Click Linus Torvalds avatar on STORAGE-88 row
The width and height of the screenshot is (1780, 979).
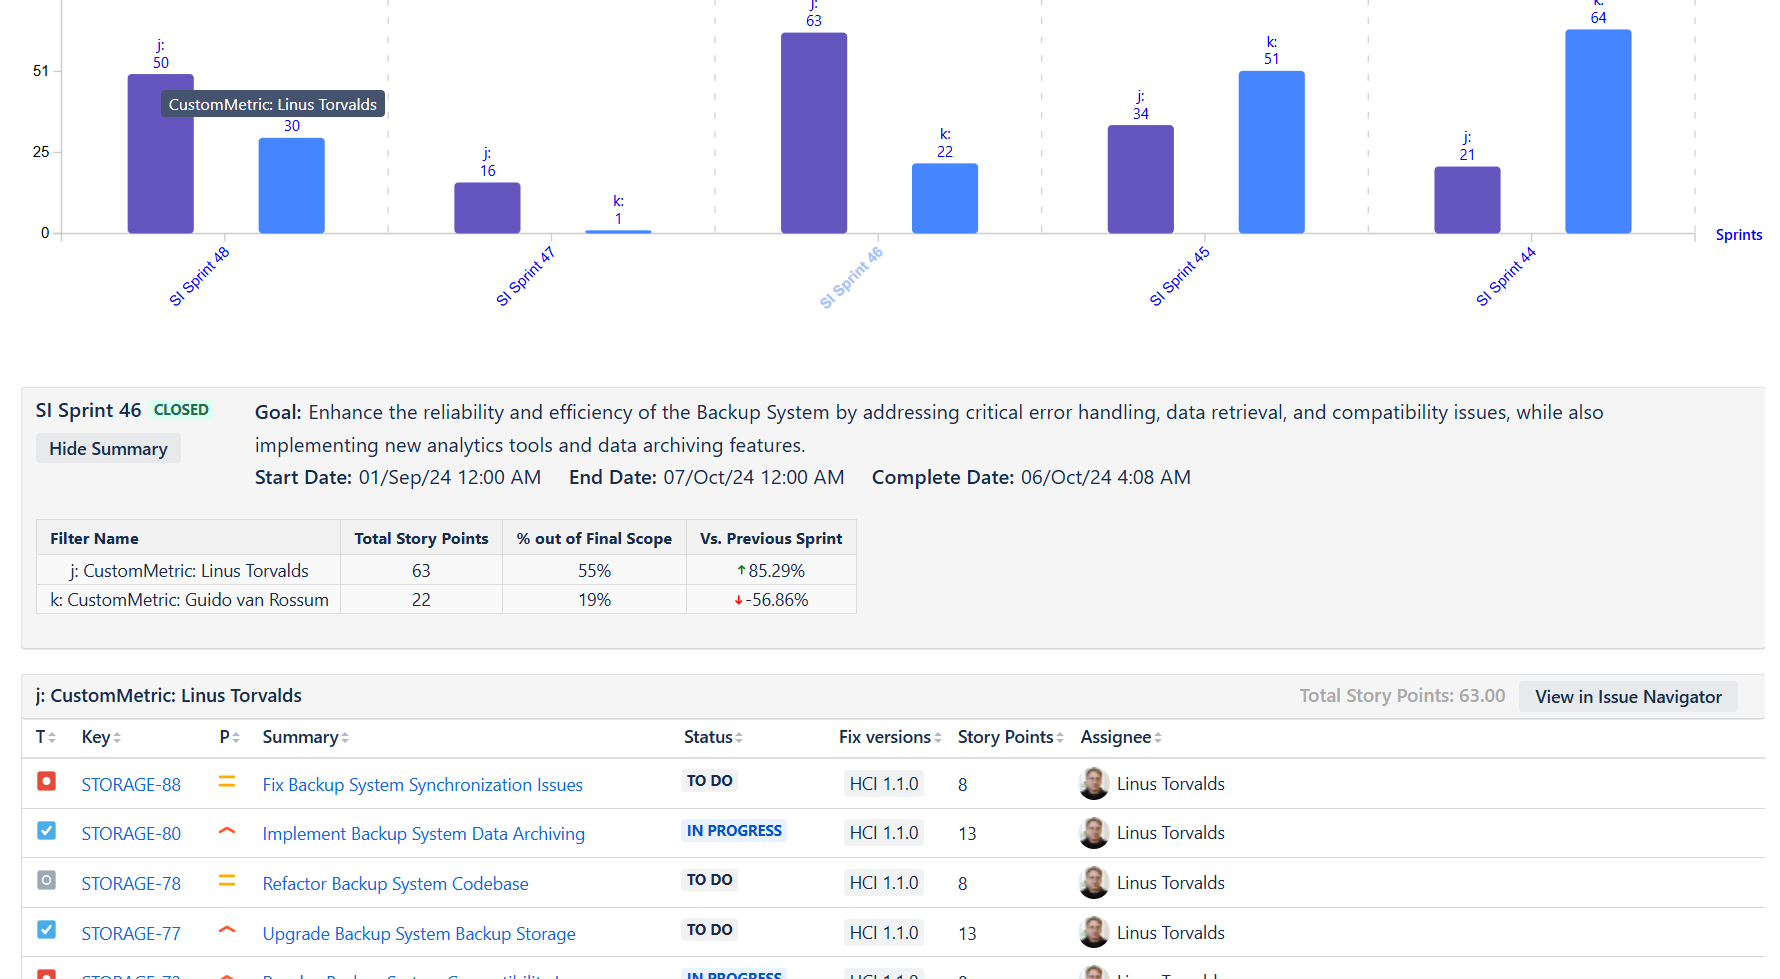tap(1094, 784)
